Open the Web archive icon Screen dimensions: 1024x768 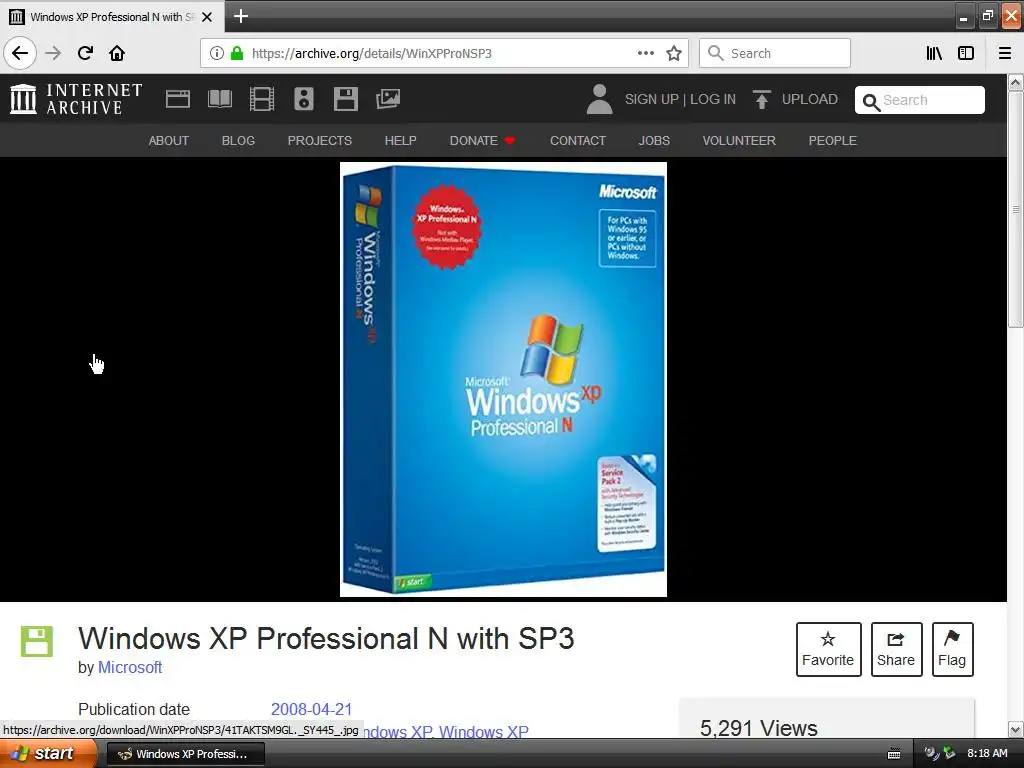pyautogui.click(x=178, y=99)
